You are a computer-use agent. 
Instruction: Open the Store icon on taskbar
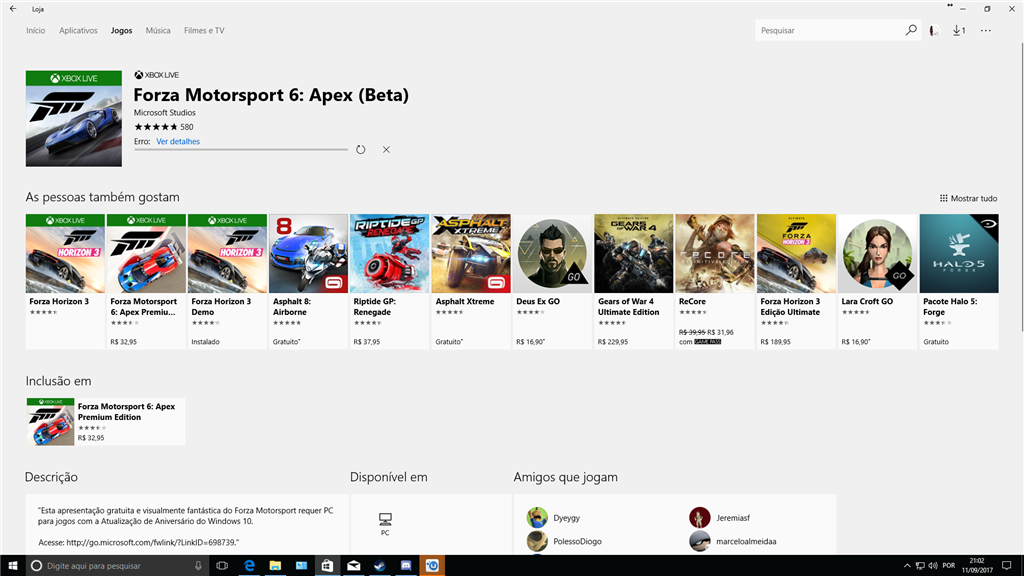click(327, 566)
